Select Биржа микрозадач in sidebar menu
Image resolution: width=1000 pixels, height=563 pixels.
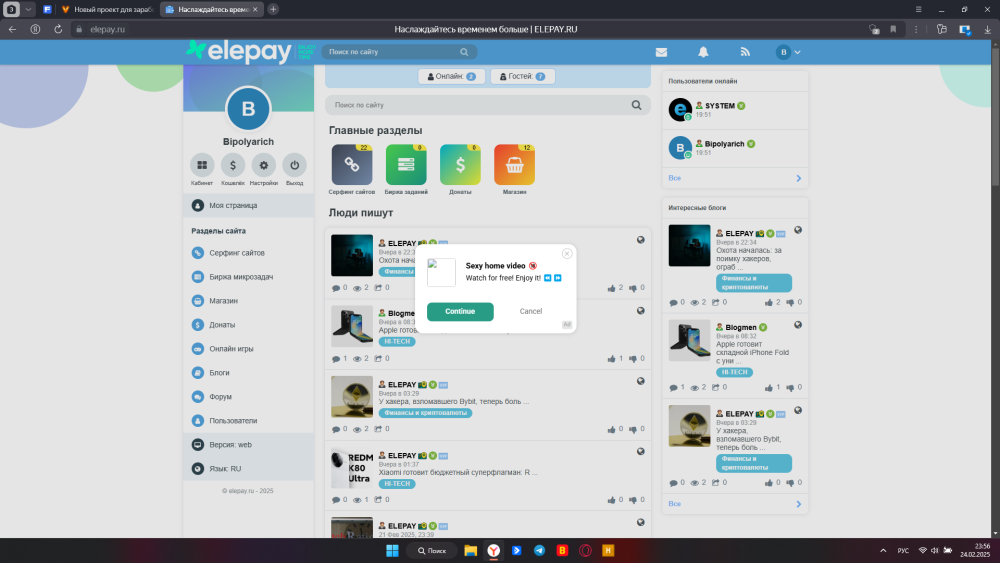[x=241, y=276]
